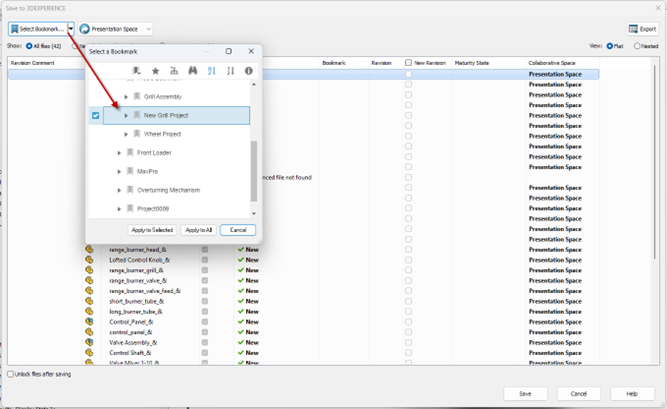Screen dimensions: 667x409
Task: Click the star favorites icon in bookmark dialog
Action: pyautogui.click(x=155, y=71)
